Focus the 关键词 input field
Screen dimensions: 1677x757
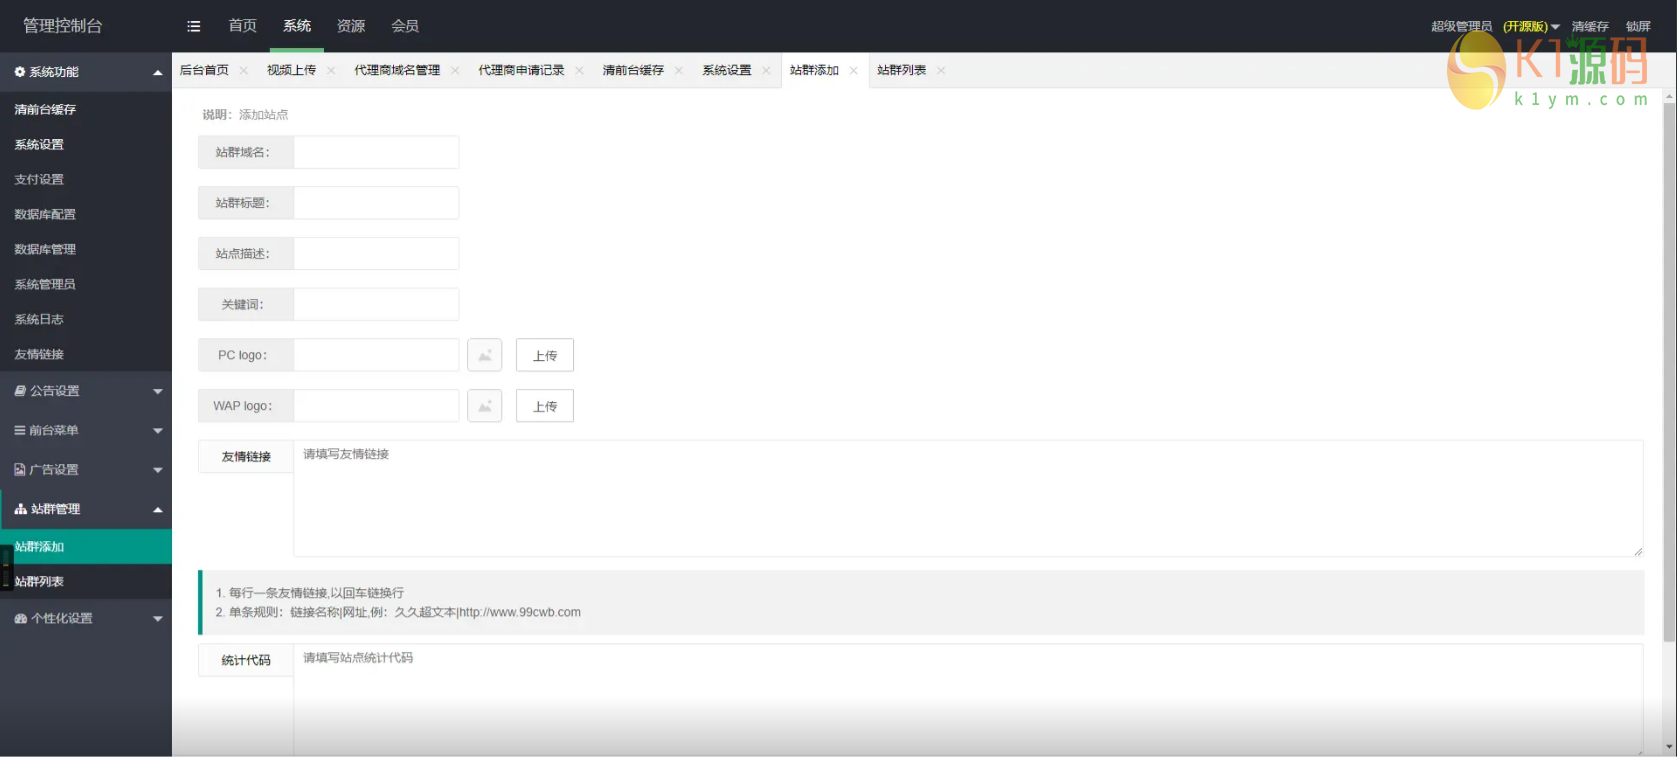376,304
